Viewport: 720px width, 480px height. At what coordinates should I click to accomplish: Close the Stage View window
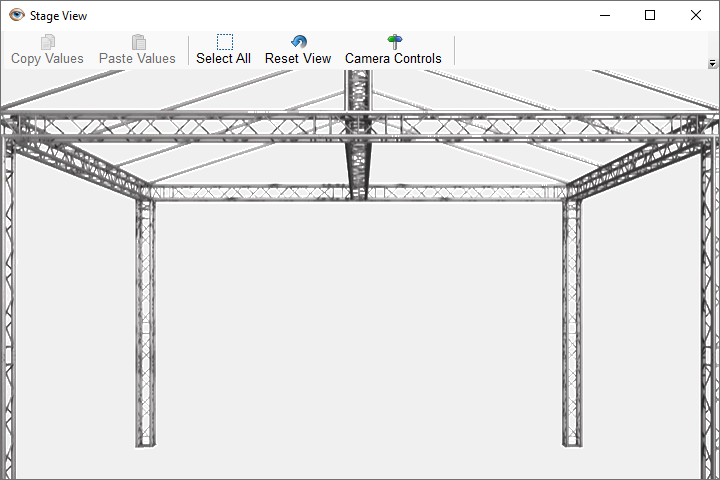point(696,15)
